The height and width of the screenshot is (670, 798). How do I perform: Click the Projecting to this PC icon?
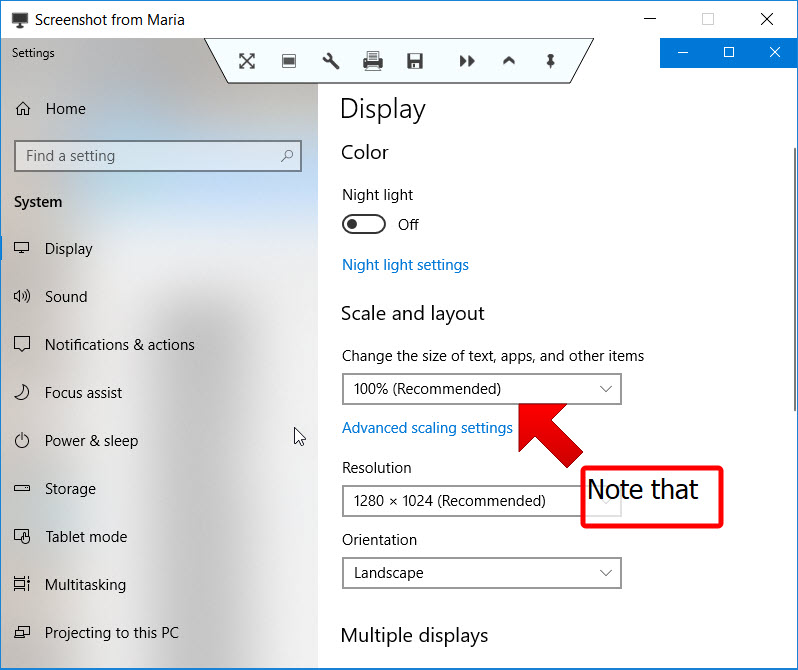click(22, 632)
